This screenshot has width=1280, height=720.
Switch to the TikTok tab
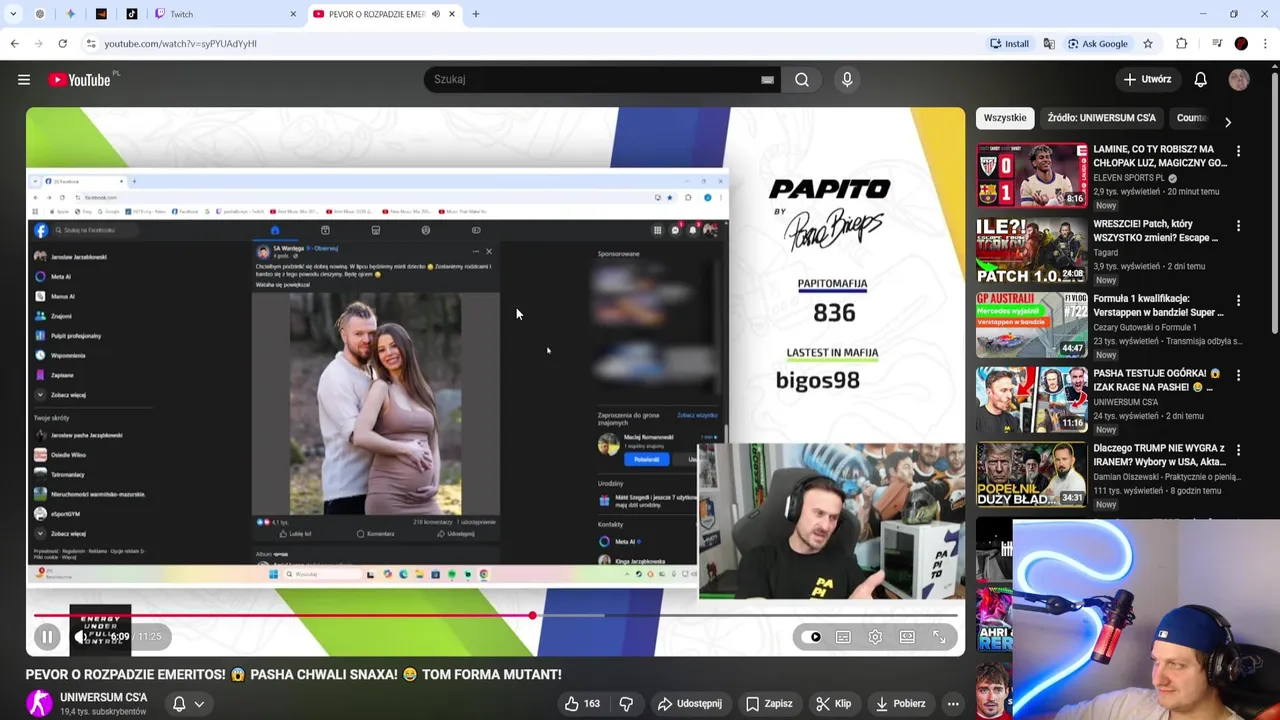(132, 14)
